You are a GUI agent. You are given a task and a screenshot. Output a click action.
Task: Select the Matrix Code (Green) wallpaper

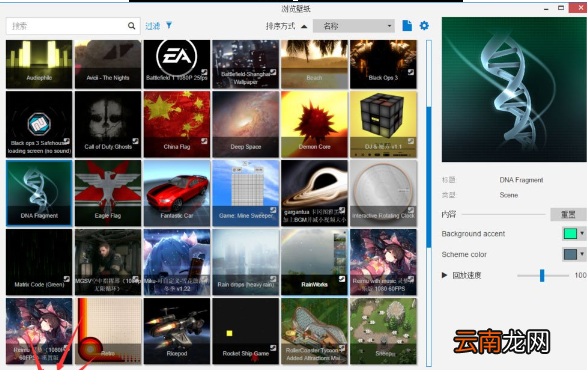coord(39,262)
